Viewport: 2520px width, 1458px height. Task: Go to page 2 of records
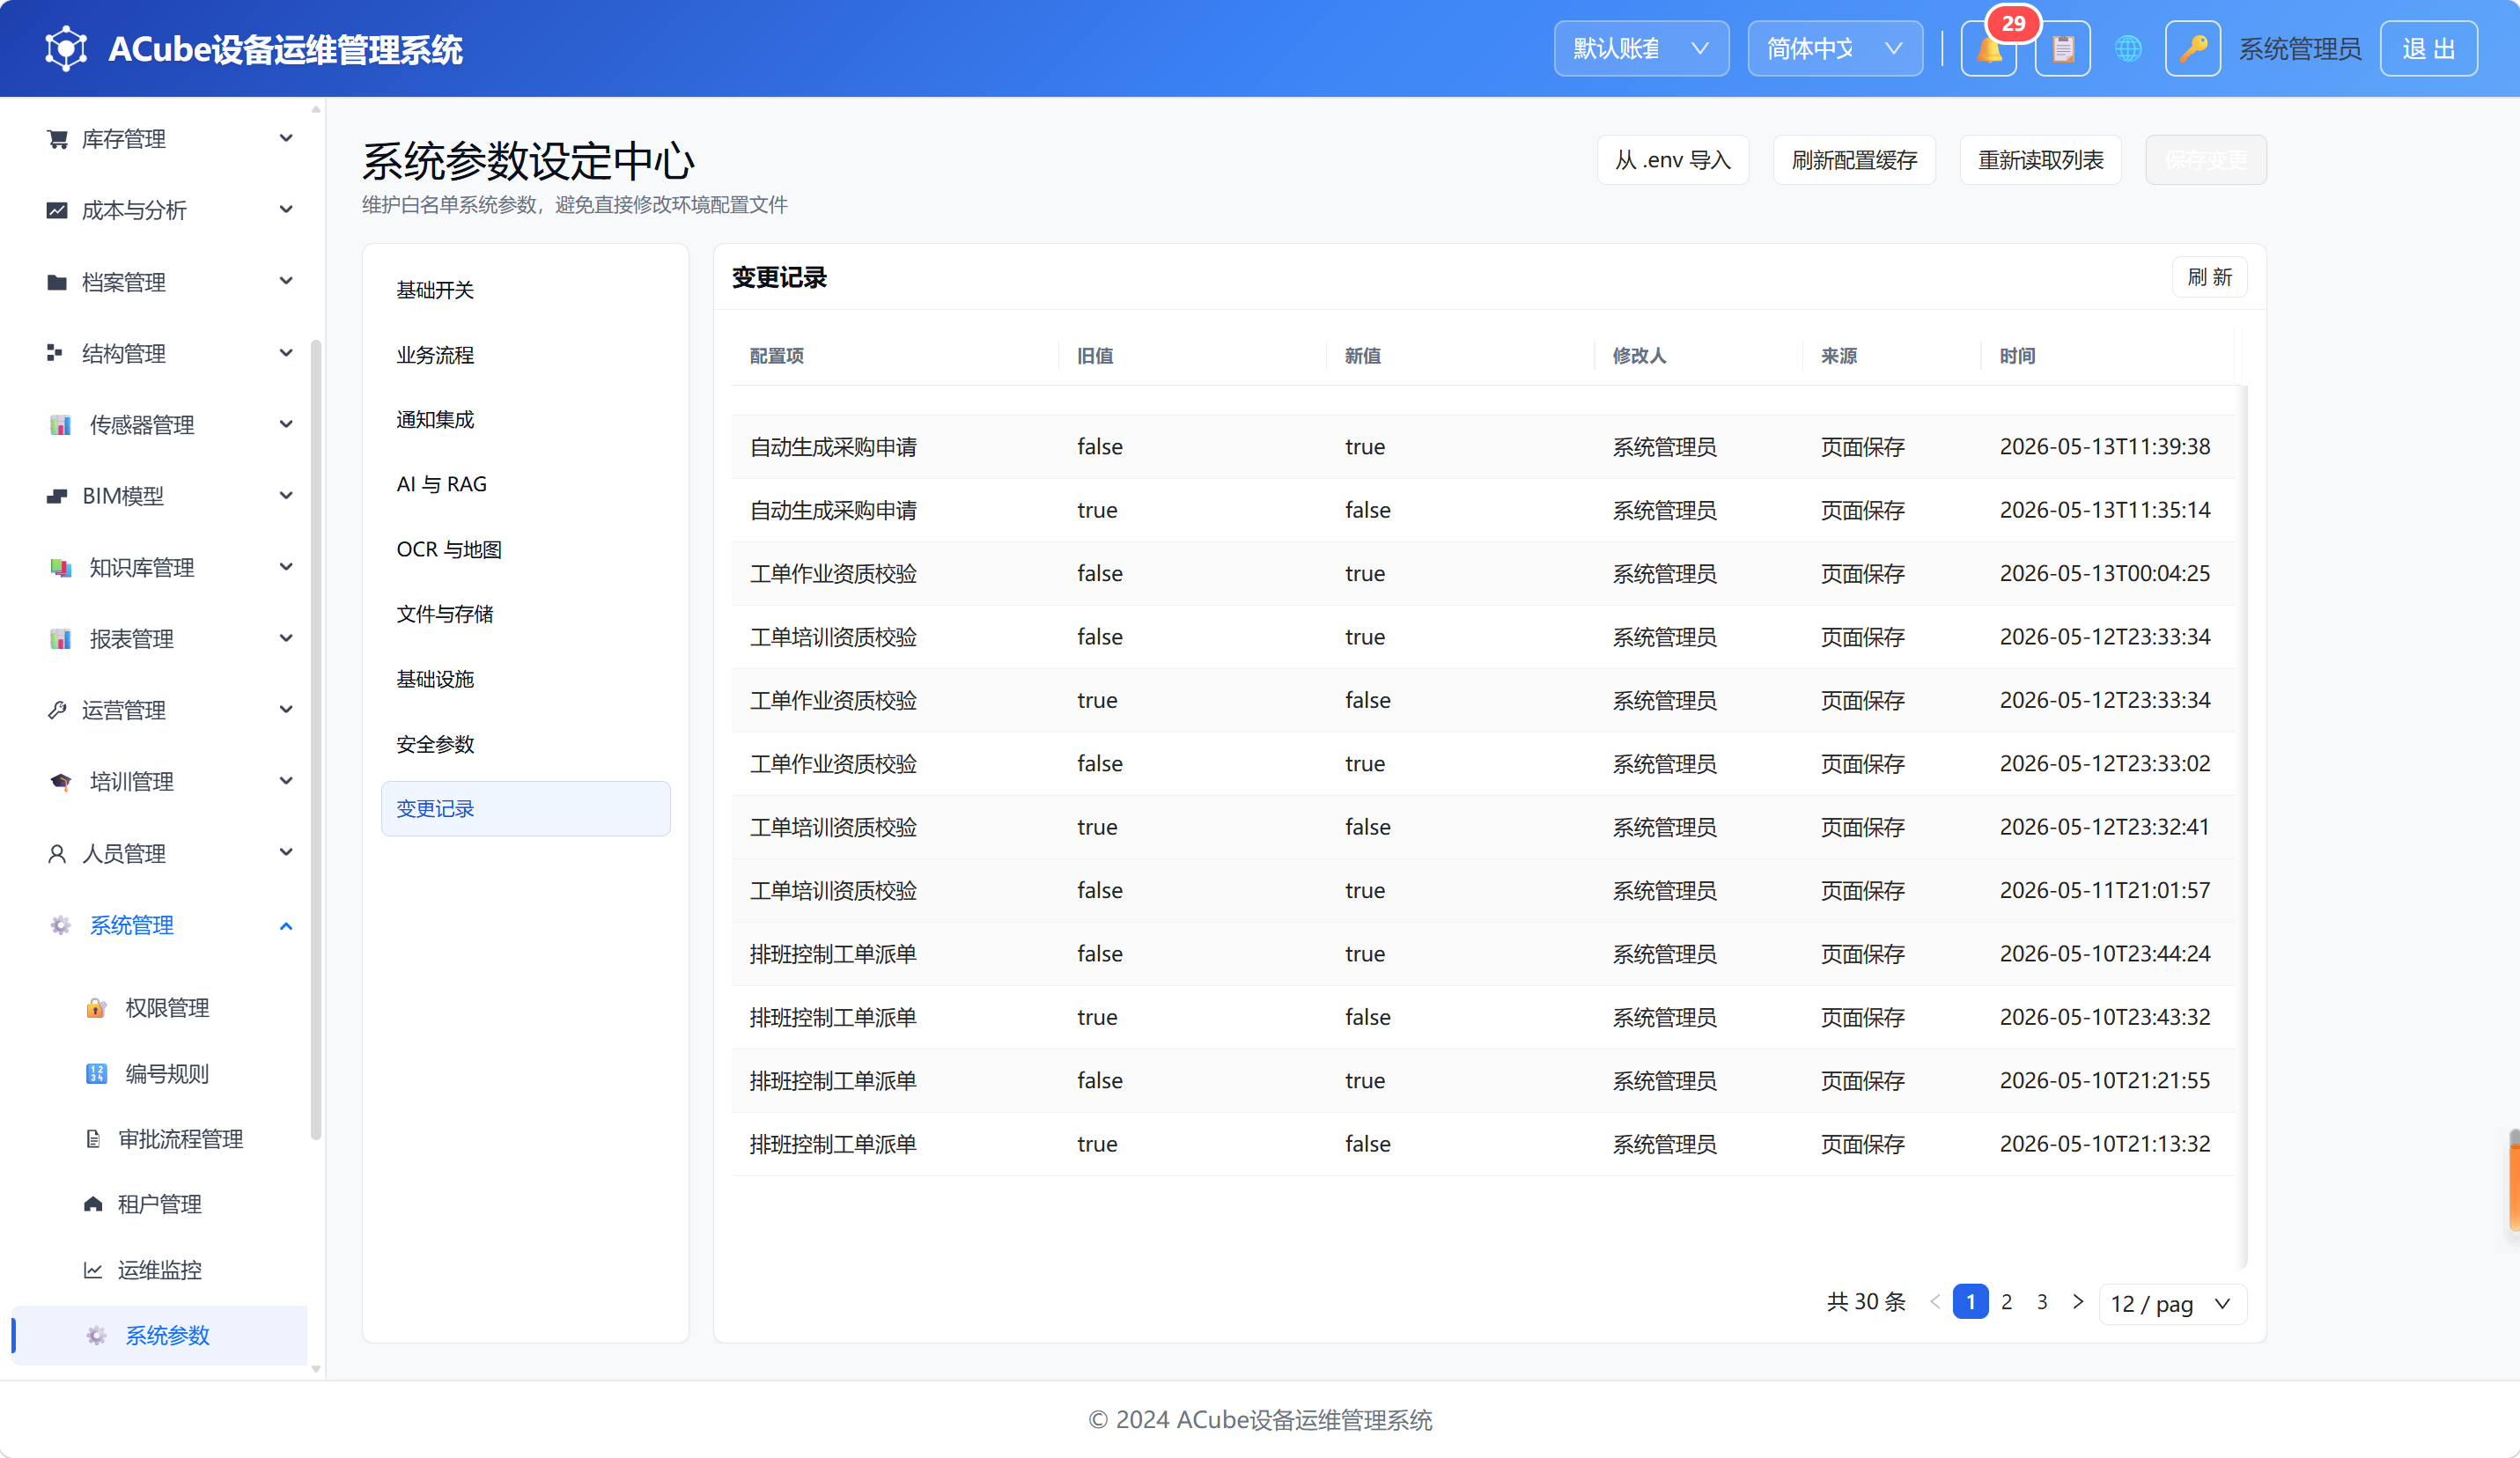point(2006,1302)
